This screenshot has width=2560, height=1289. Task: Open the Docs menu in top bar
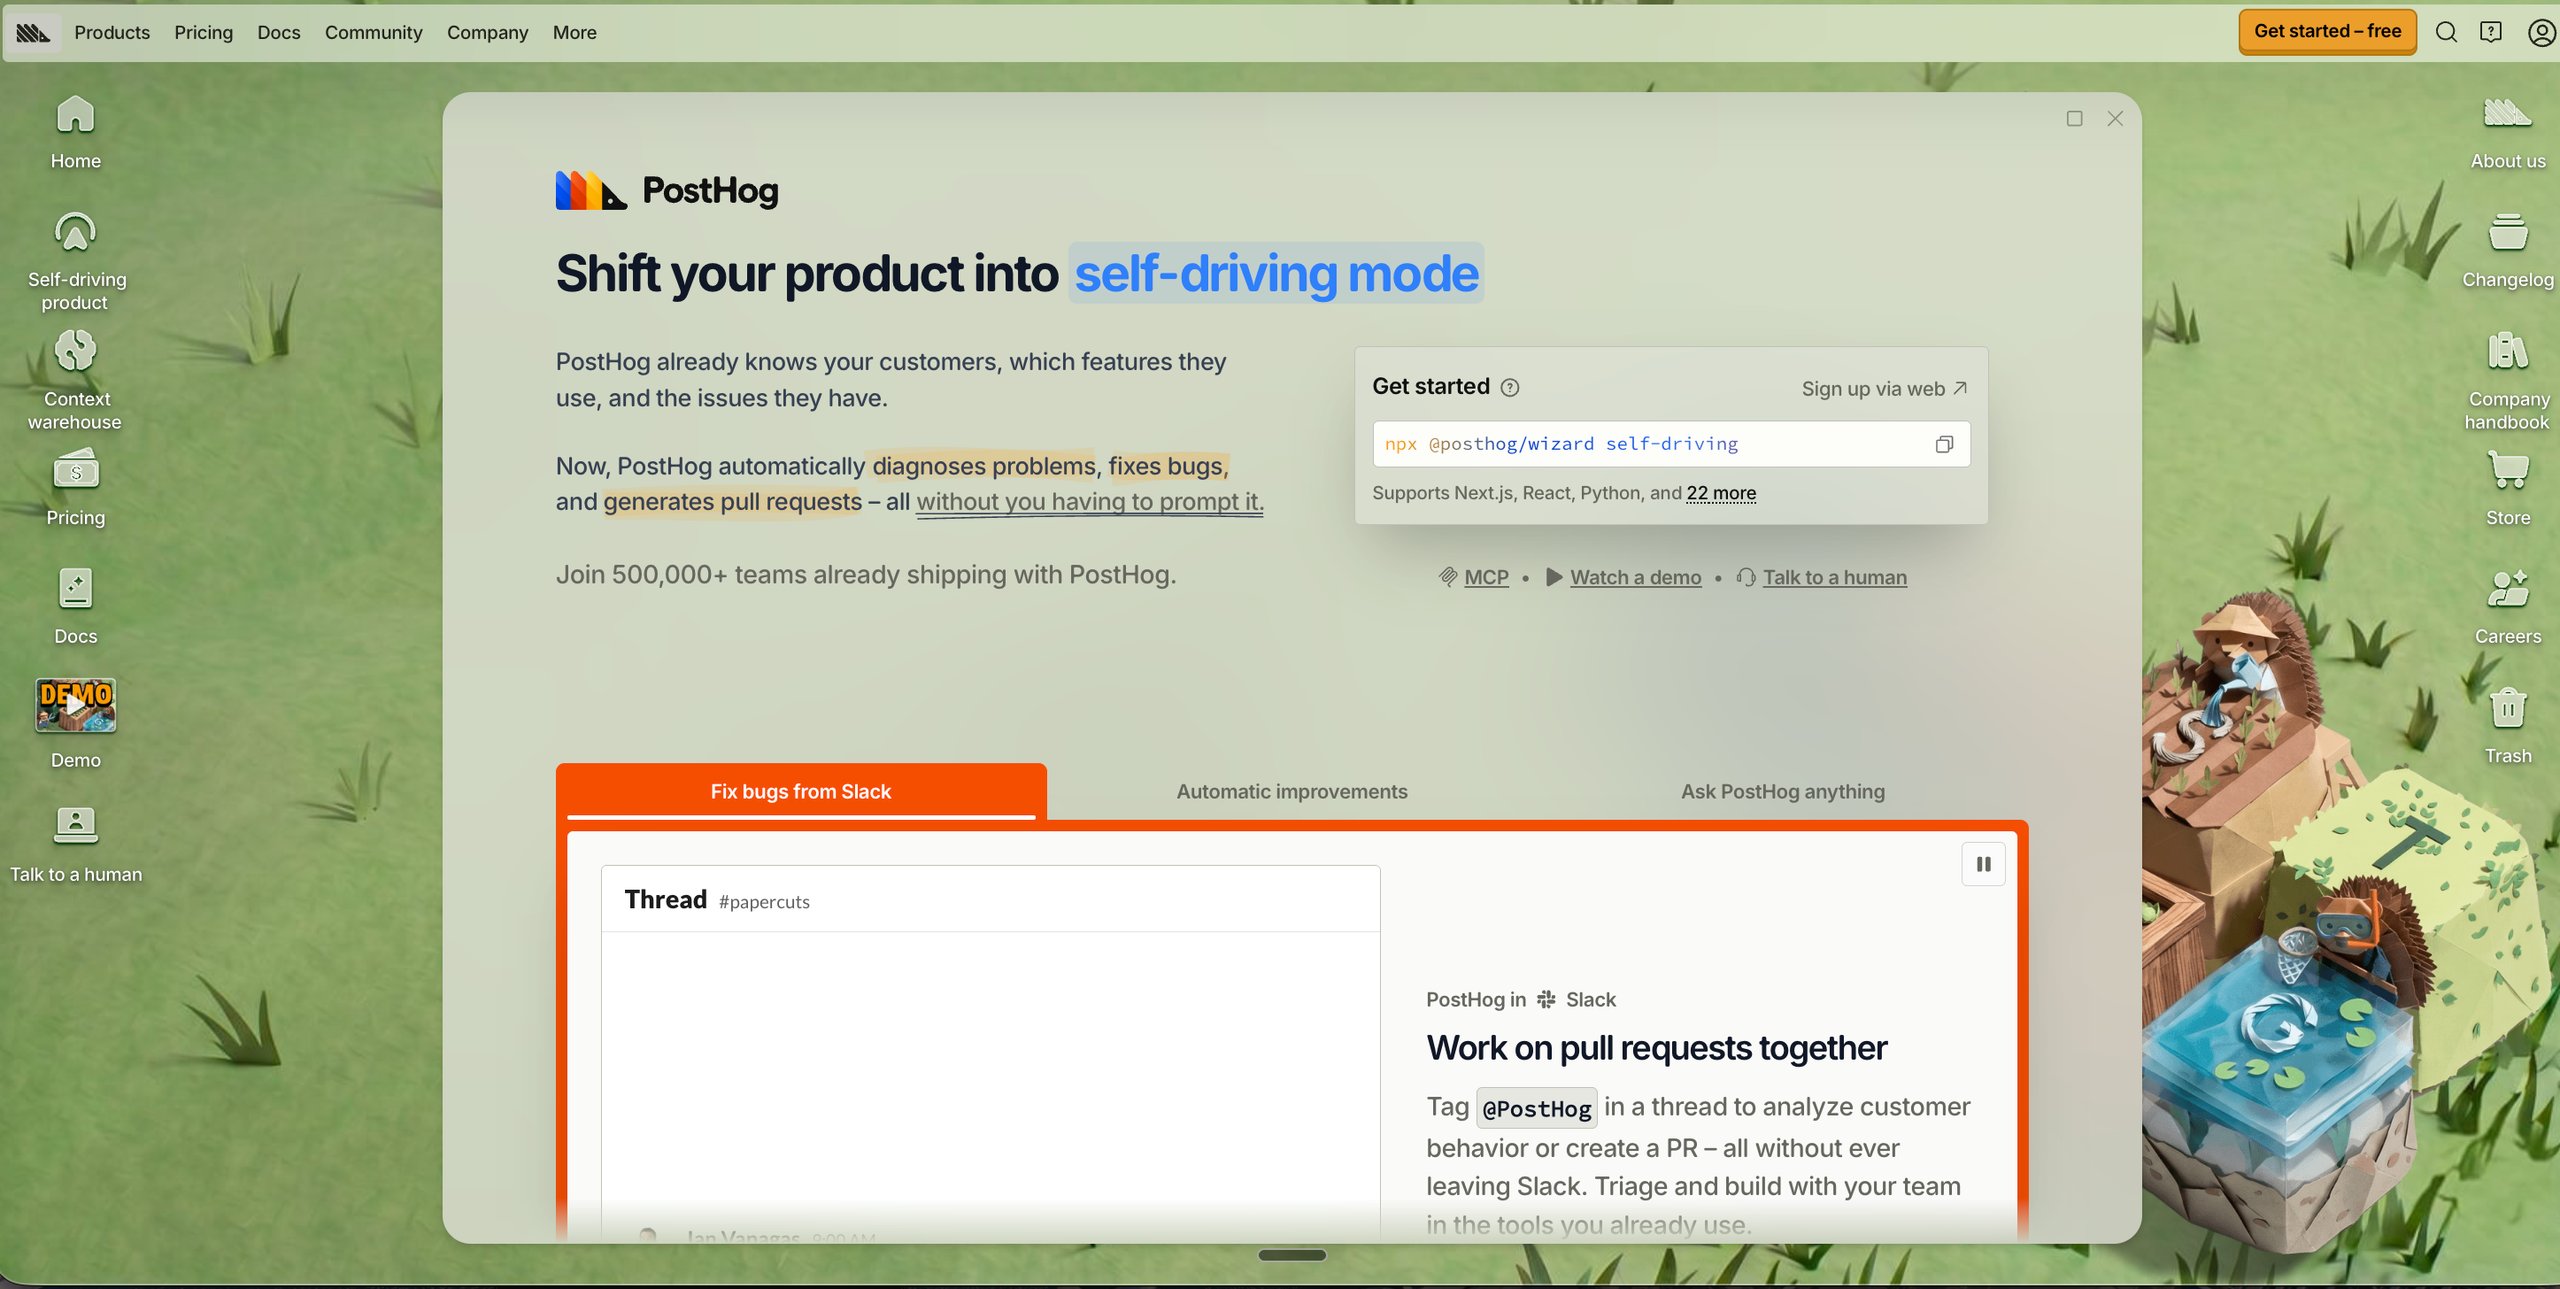click(278, 32)
